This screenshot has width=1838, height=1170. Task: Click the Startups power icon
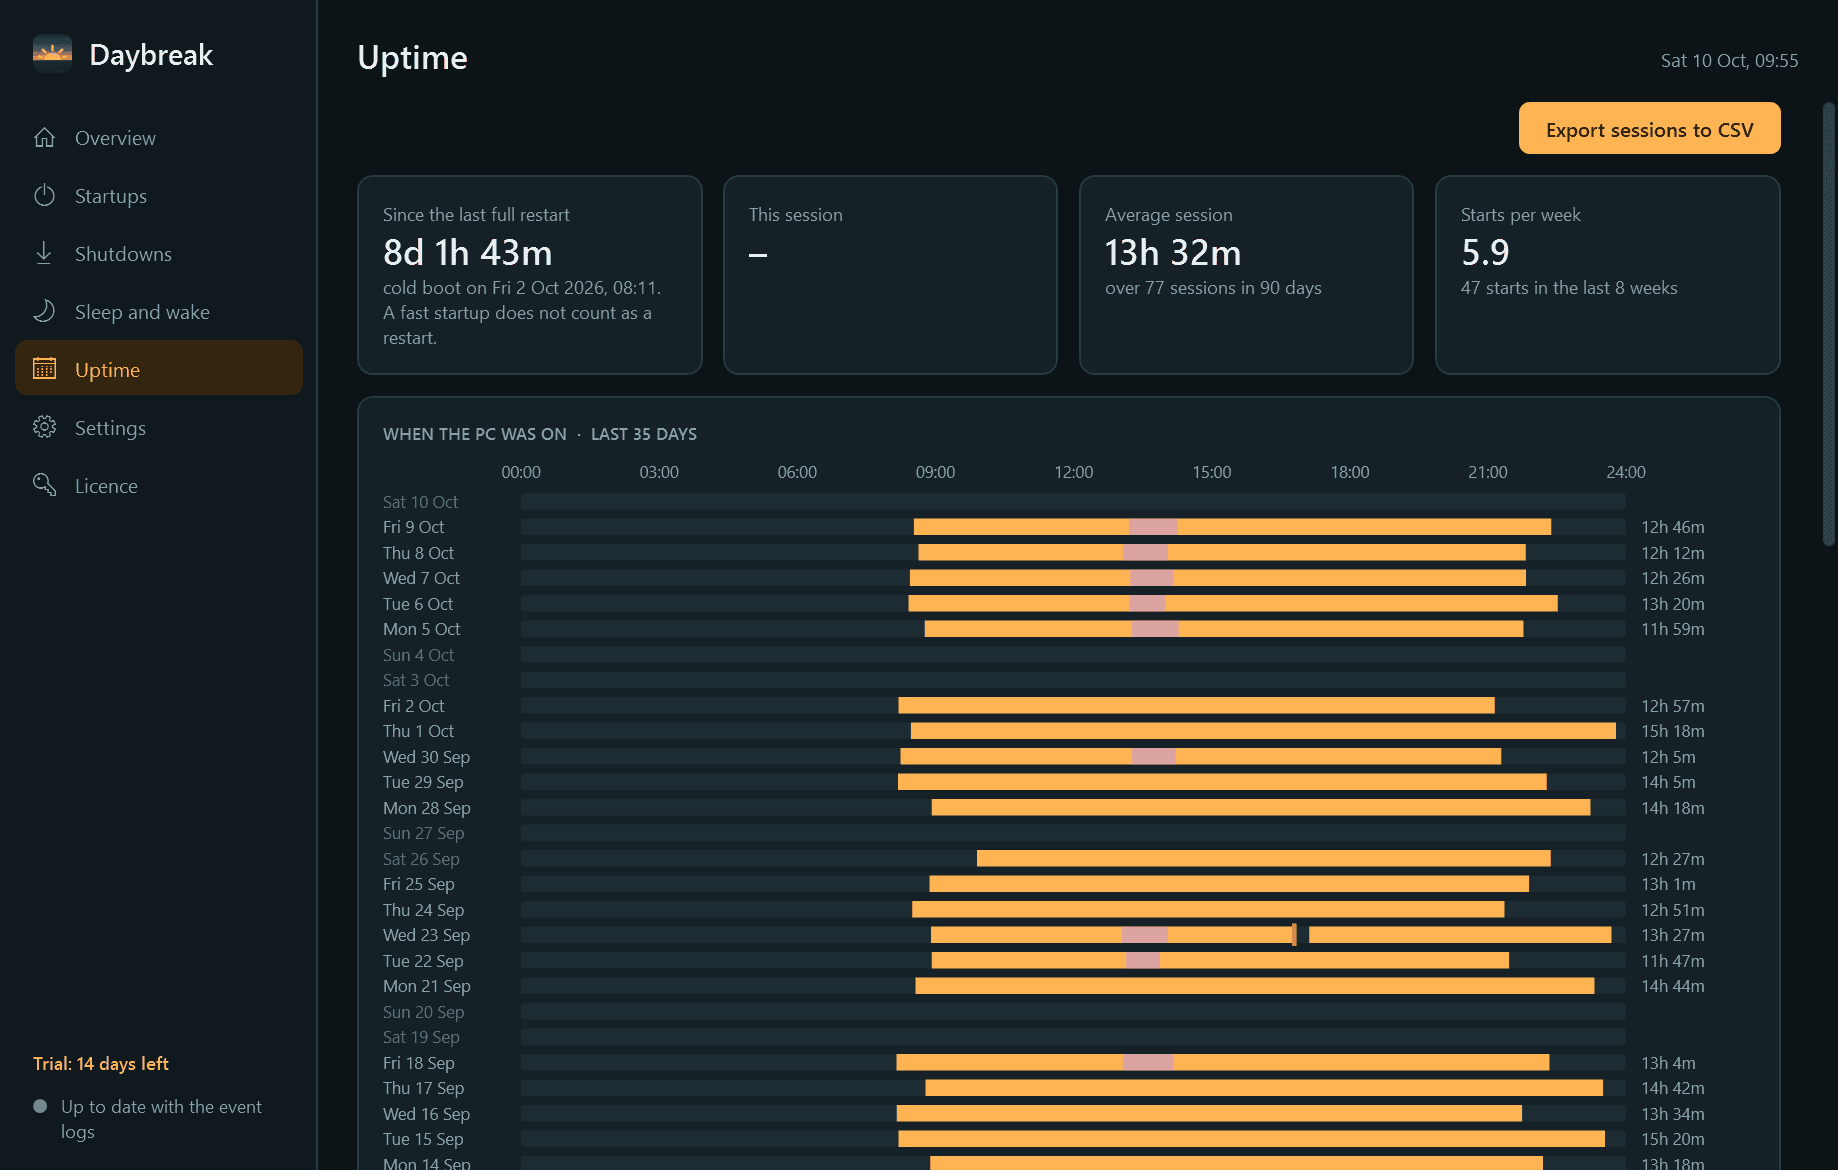(x=44, y=196)
